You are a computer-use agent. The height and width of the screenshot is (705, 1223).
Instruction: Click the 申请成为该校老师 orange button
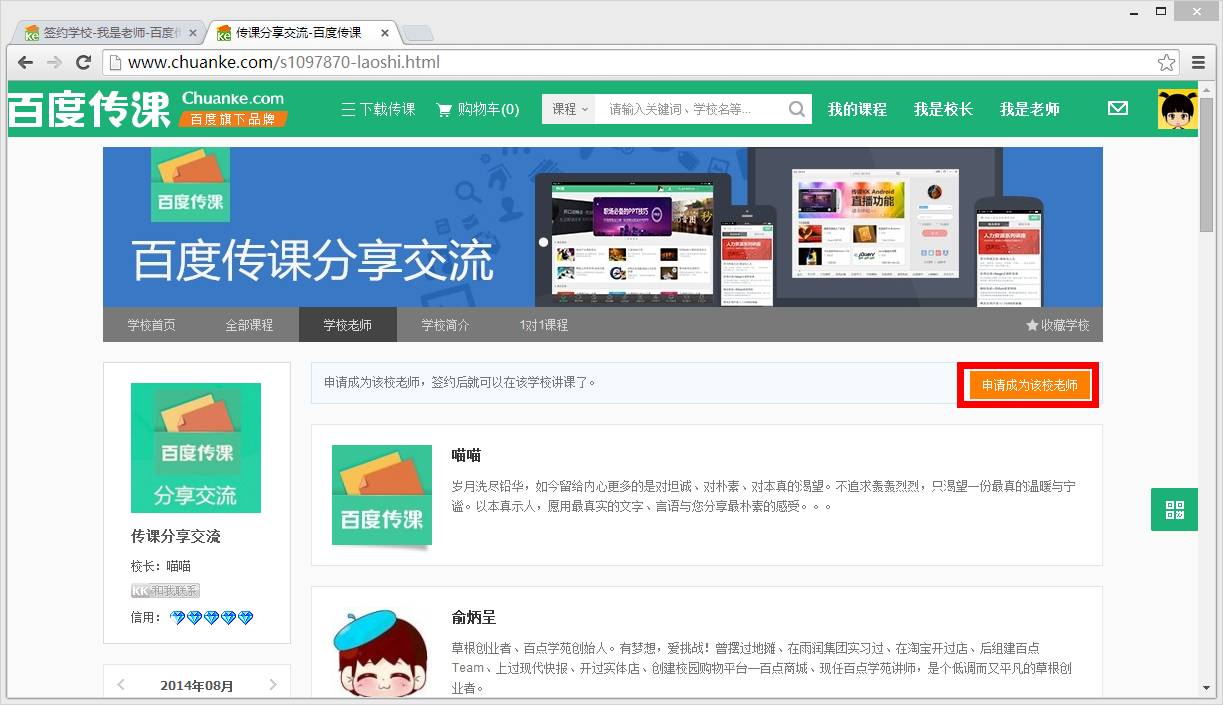(1028, 384)
